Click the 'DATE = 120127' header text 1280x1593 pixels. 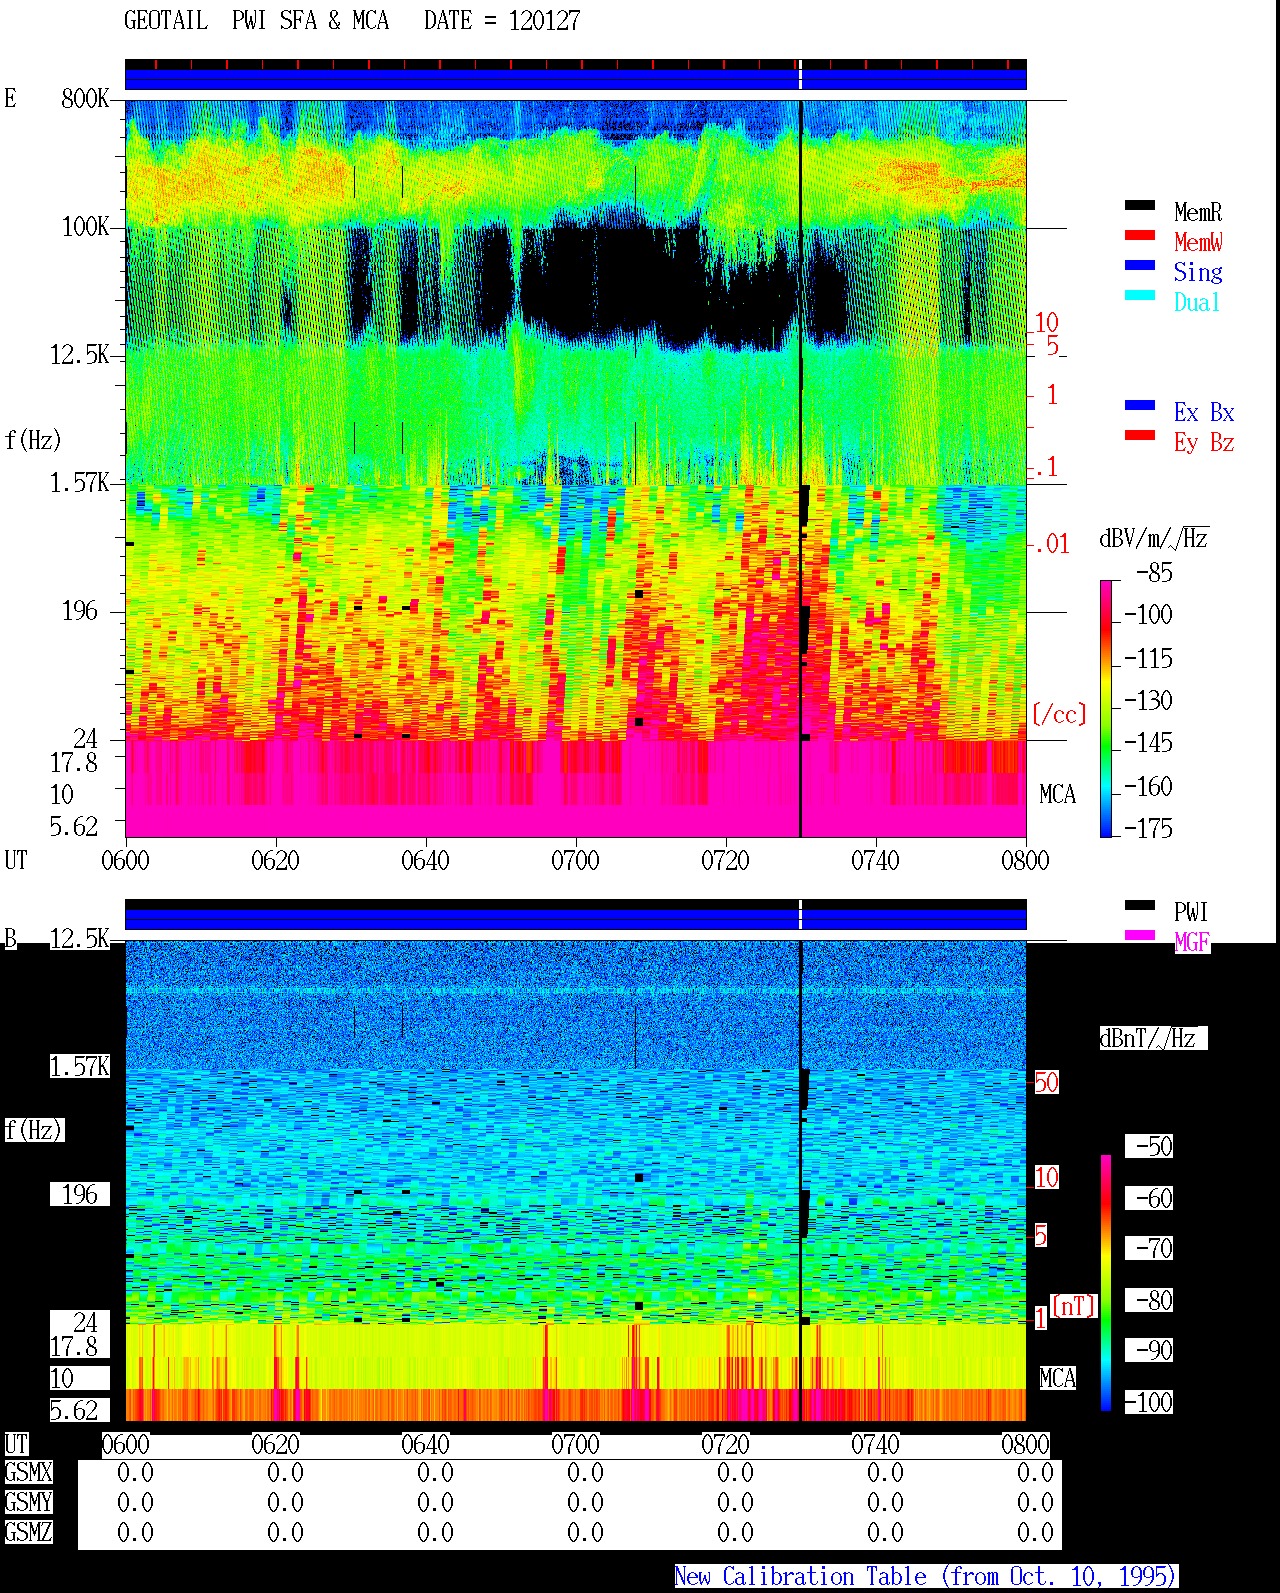[x=502, y=20]
